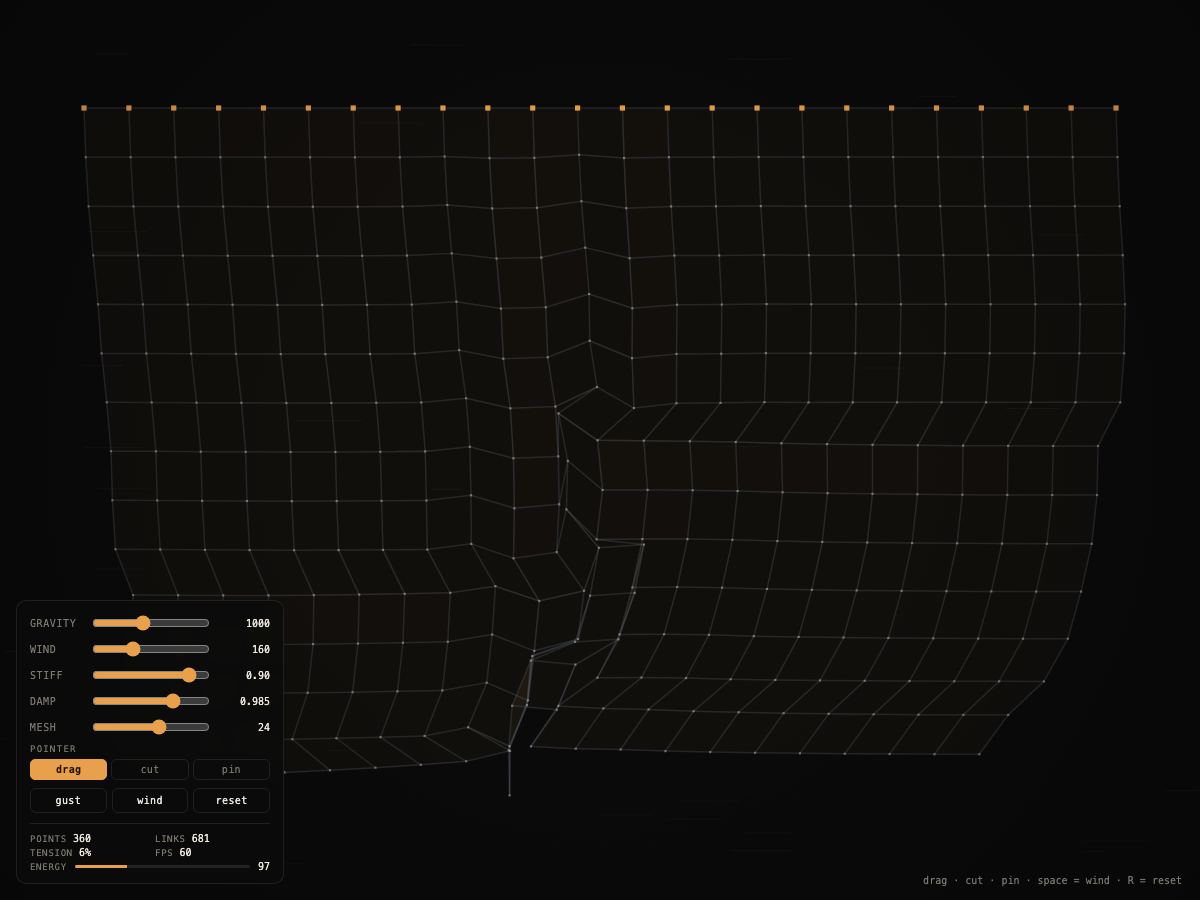
Task: Click the mesh value 24
Action: click(x=264, y=727)
